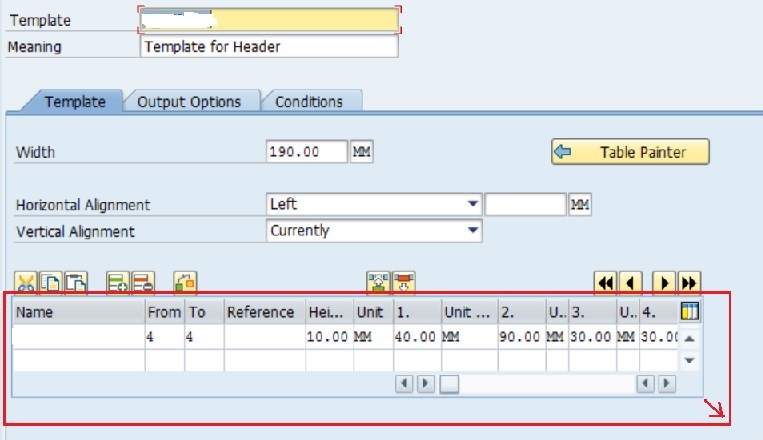Expand the Vertical Alignment dropdown
Image resolution: width=763 pixels, height=440 pixels.
tap(472, 231)
